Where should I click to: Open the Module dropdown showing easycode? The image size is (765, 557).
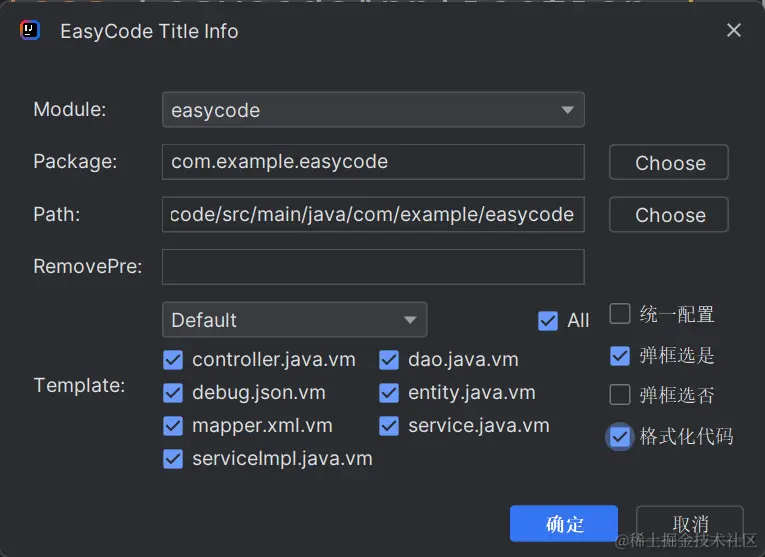pyautogui.click(x=373, y=110)
